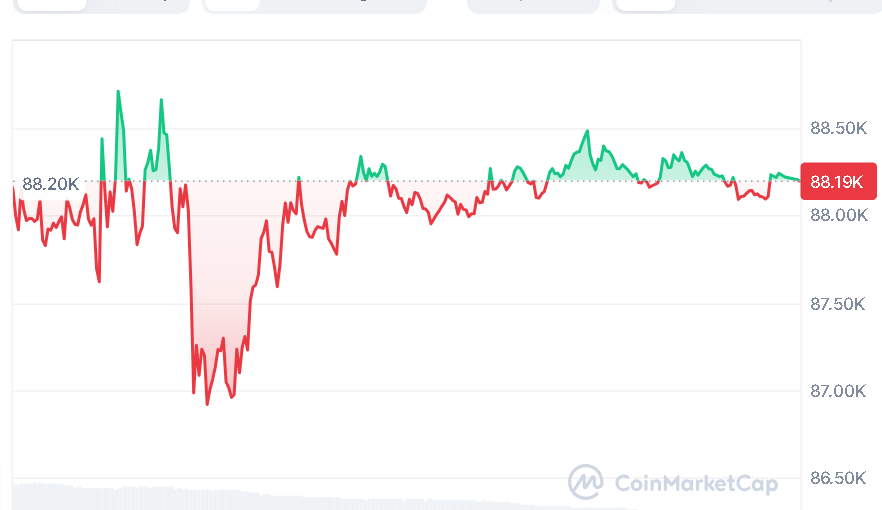The height and width of the screenshot is (510, 882).
Task: Click the 87.00K price axis label
Action: click(x=838, y=390)
